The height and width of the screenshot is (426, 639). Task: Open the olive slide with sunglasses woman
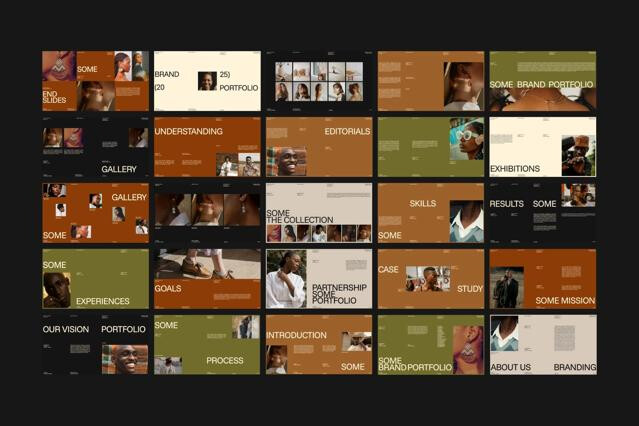pos(431,147)
